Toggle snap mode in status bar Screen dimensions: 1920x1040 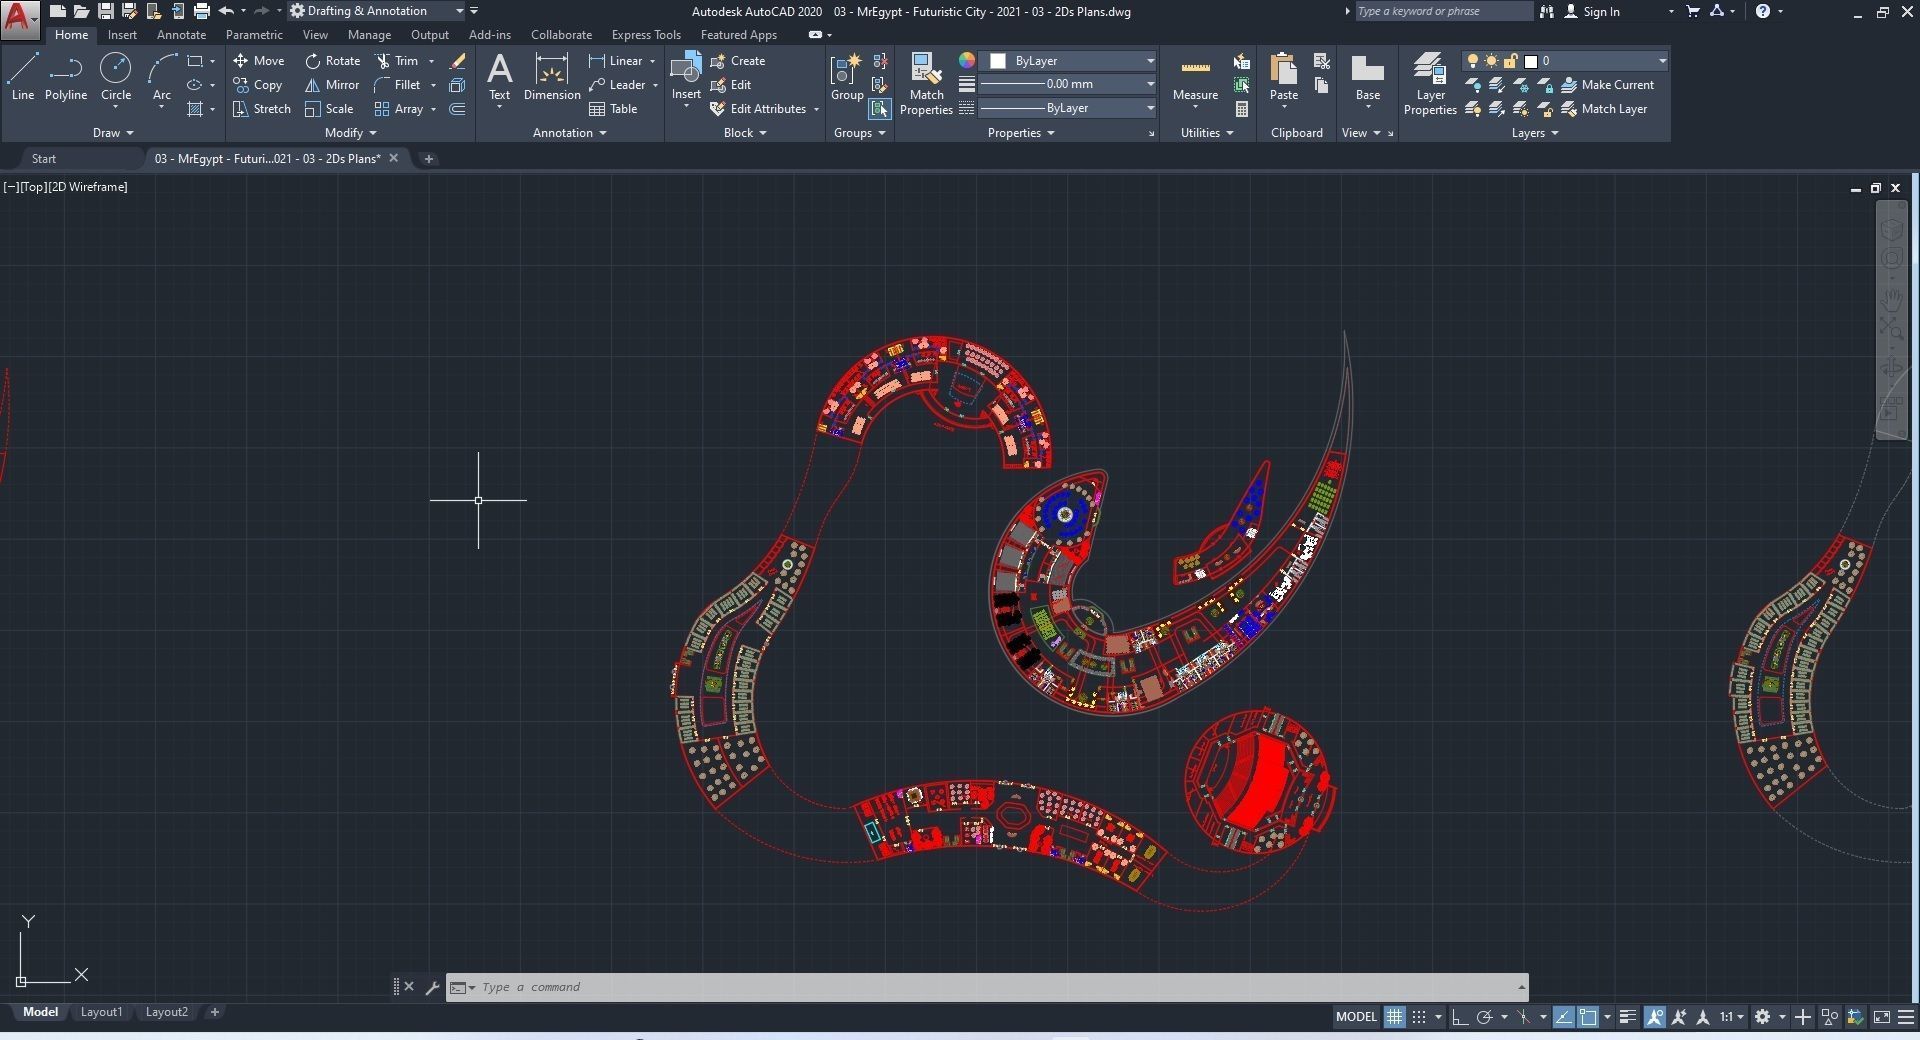coord(1418,1017)
